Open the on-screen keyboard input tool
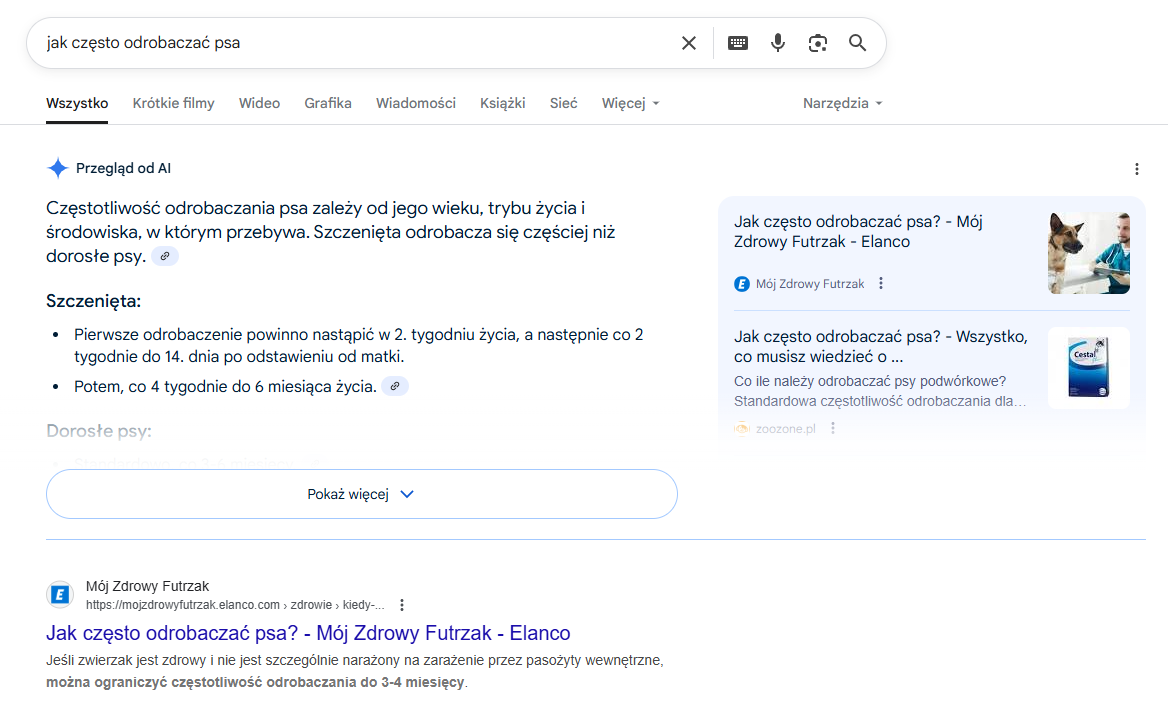1168x710 pixels. tap(738, 43)
